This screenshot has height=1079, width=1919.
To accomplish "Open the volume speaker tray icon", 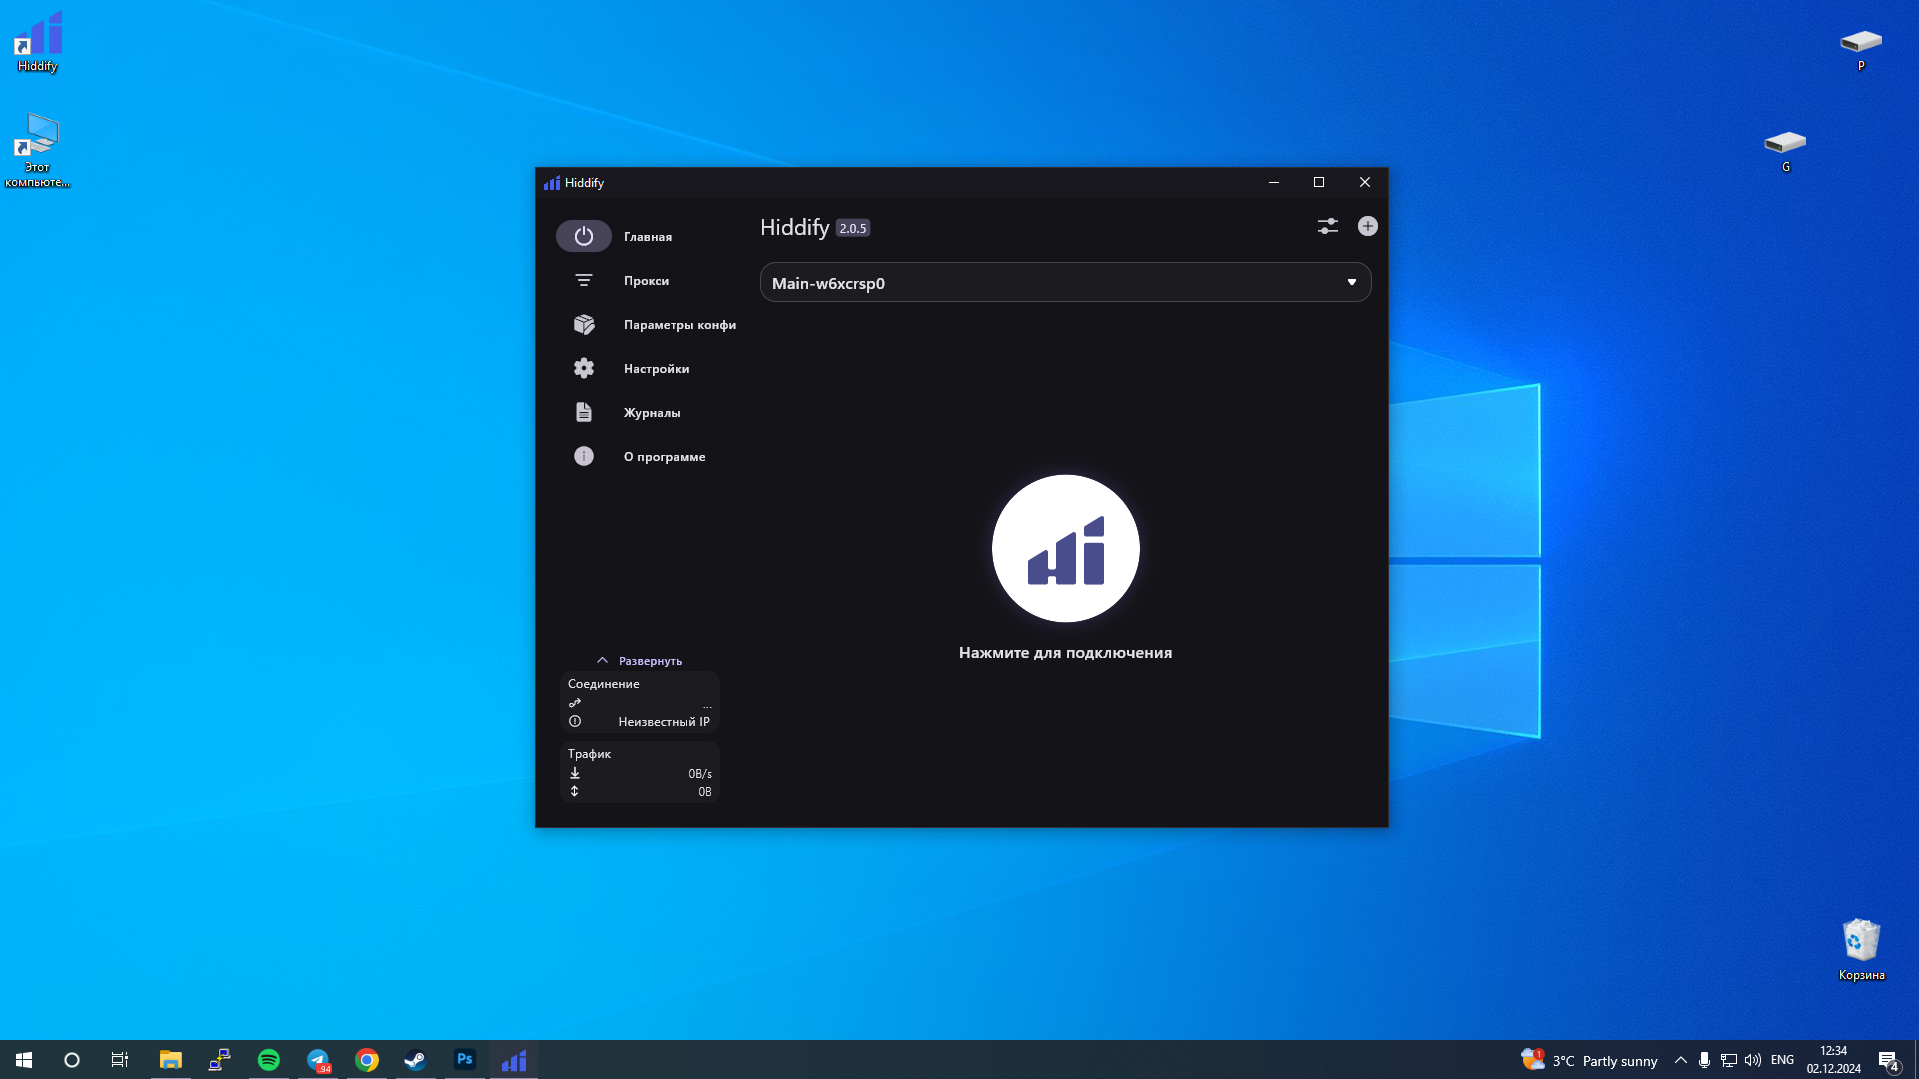I will click(1752, 1060).
